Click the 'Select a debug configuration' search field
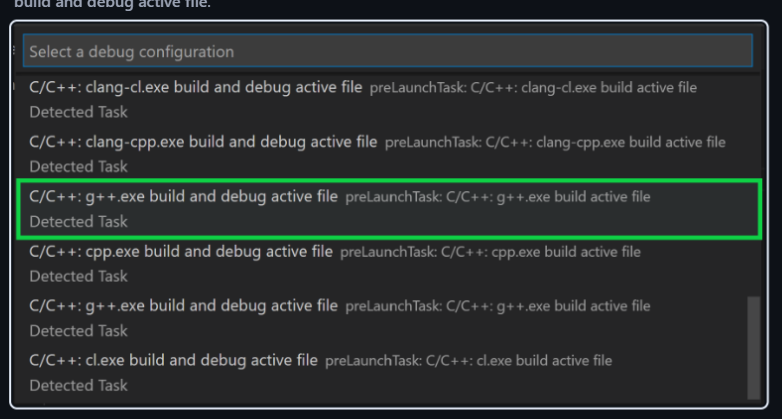782x419 pixels. click(x=386, y=51)
